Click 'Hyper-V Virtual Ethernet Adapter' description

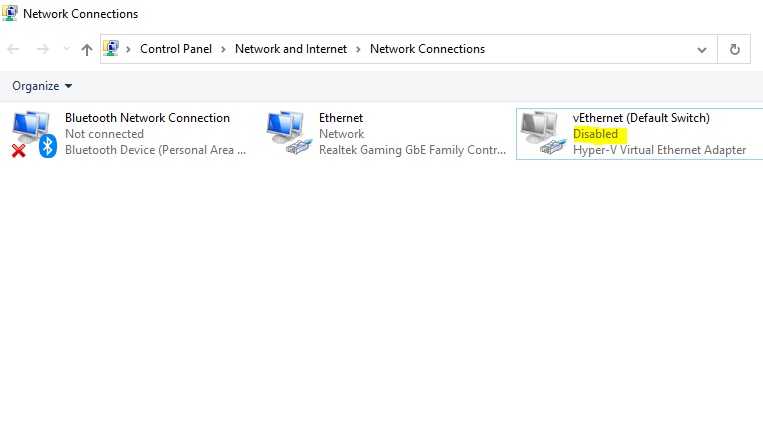(659, 150)
